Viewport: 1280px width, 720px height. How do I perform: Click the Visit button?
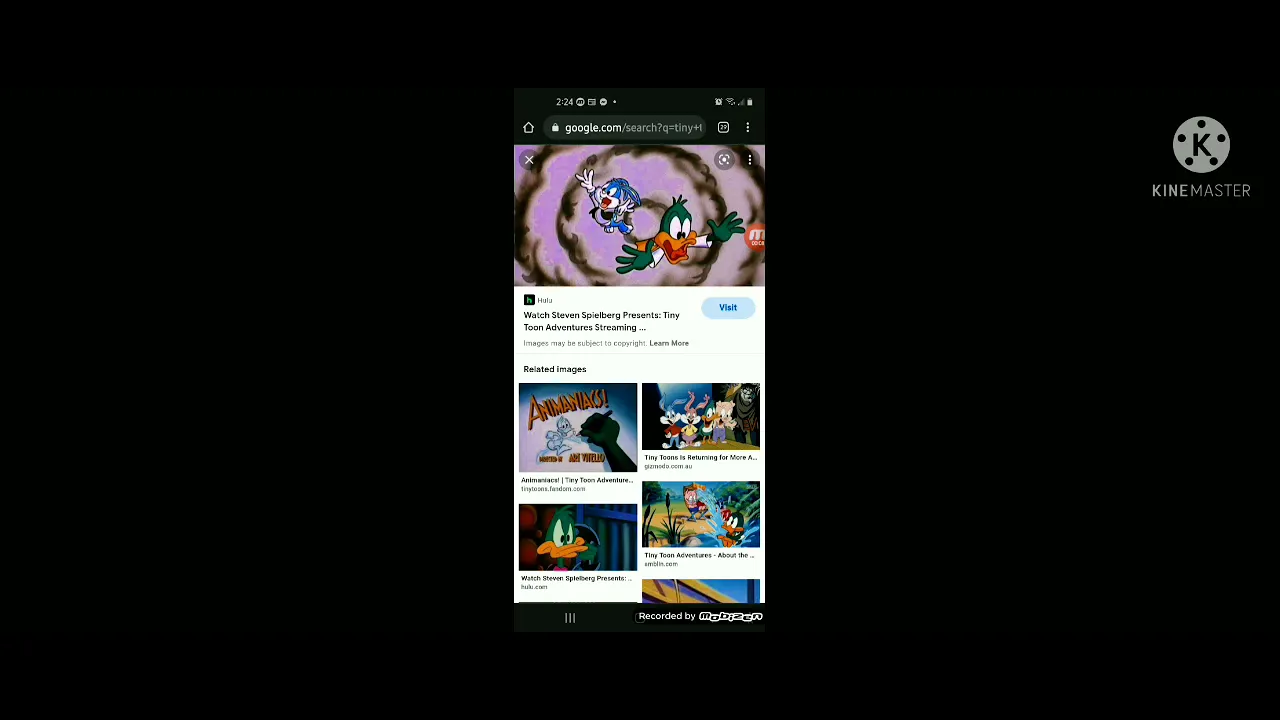(728, 308)
